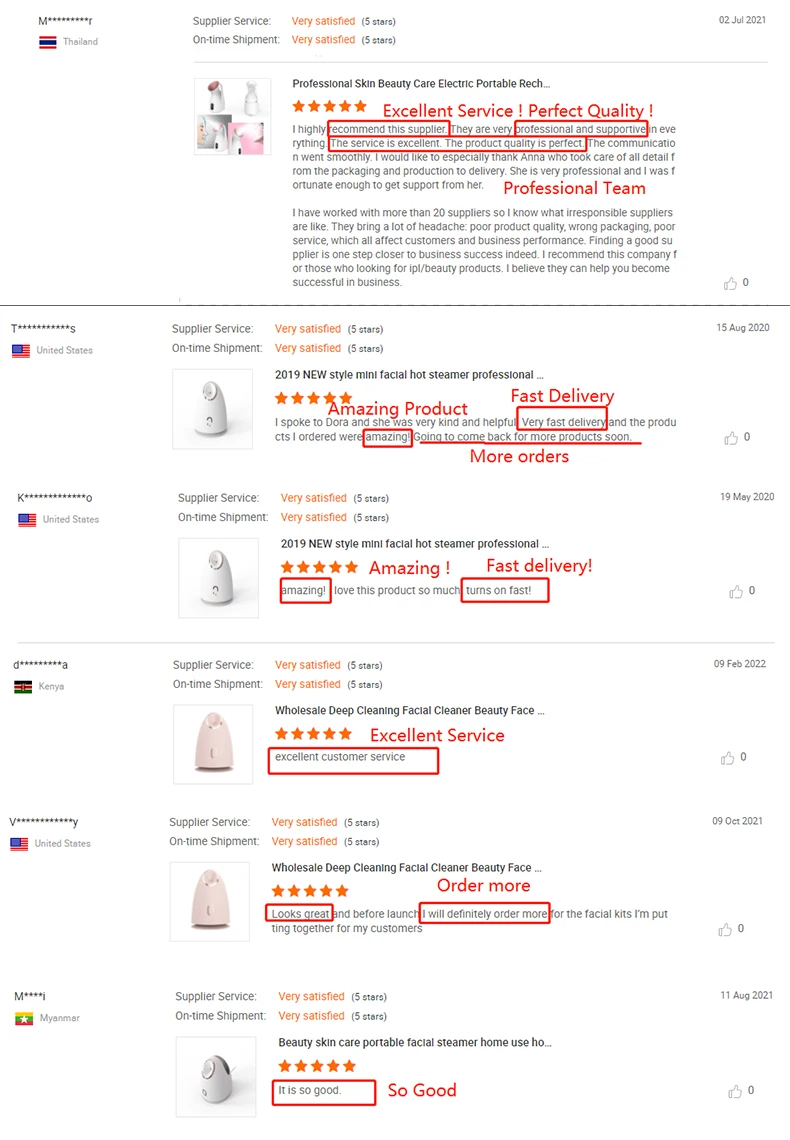
Task: Open pink facial cleaner thumbnail in Kenya review
Action: (x=213, y=744)
